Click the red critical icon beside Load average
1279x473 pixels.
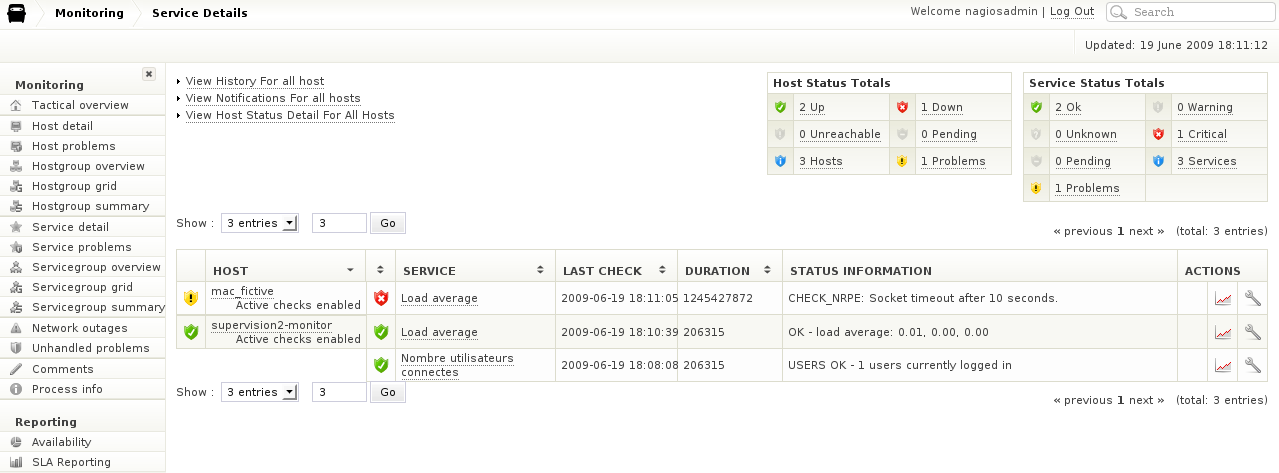(381, 298)
